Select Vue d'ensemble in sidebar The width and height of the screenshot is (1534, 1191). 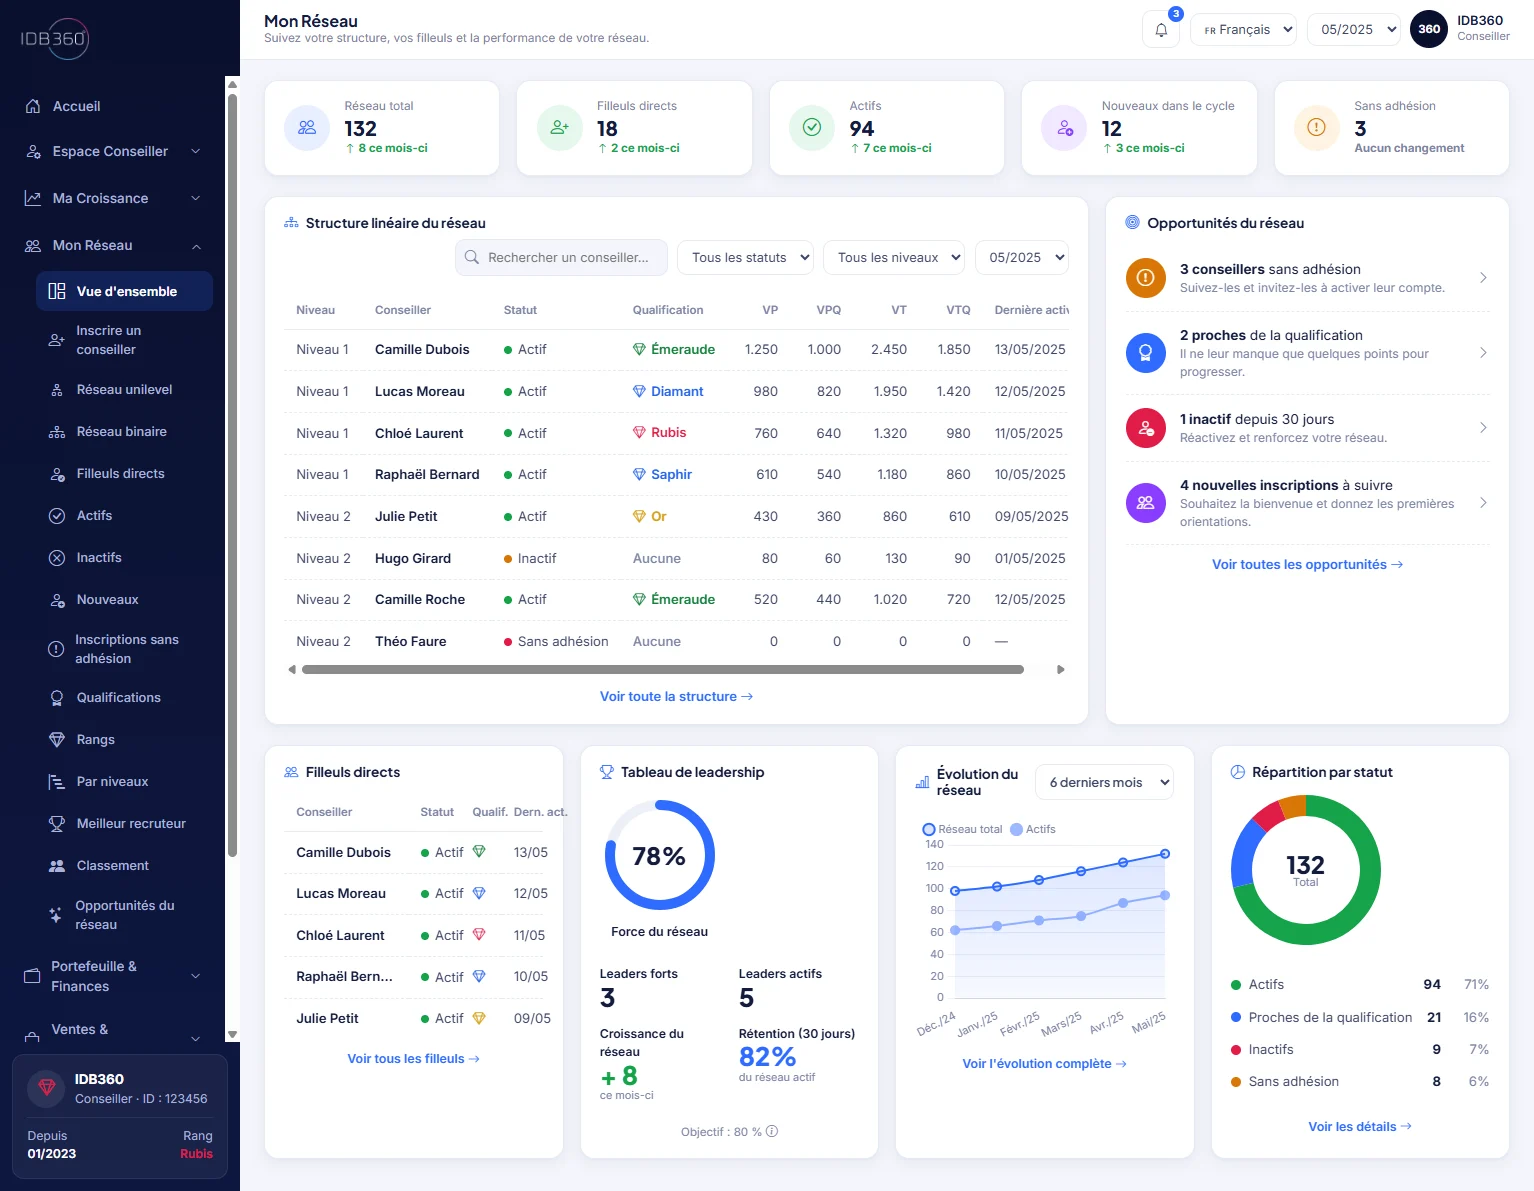(125, 291)
